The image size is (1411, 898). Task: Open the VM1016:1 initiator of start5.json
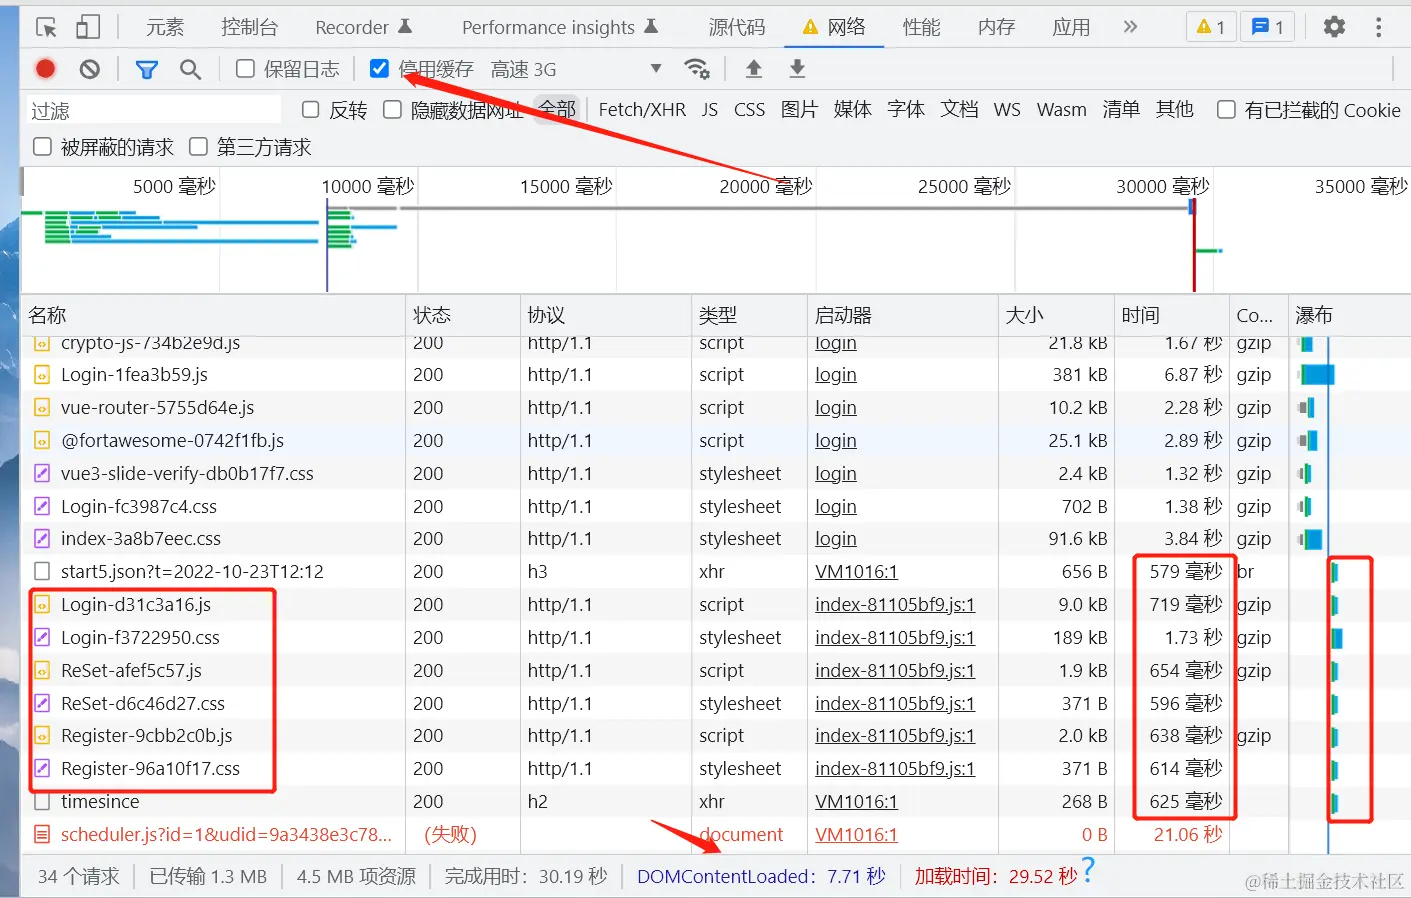(856, 572)
